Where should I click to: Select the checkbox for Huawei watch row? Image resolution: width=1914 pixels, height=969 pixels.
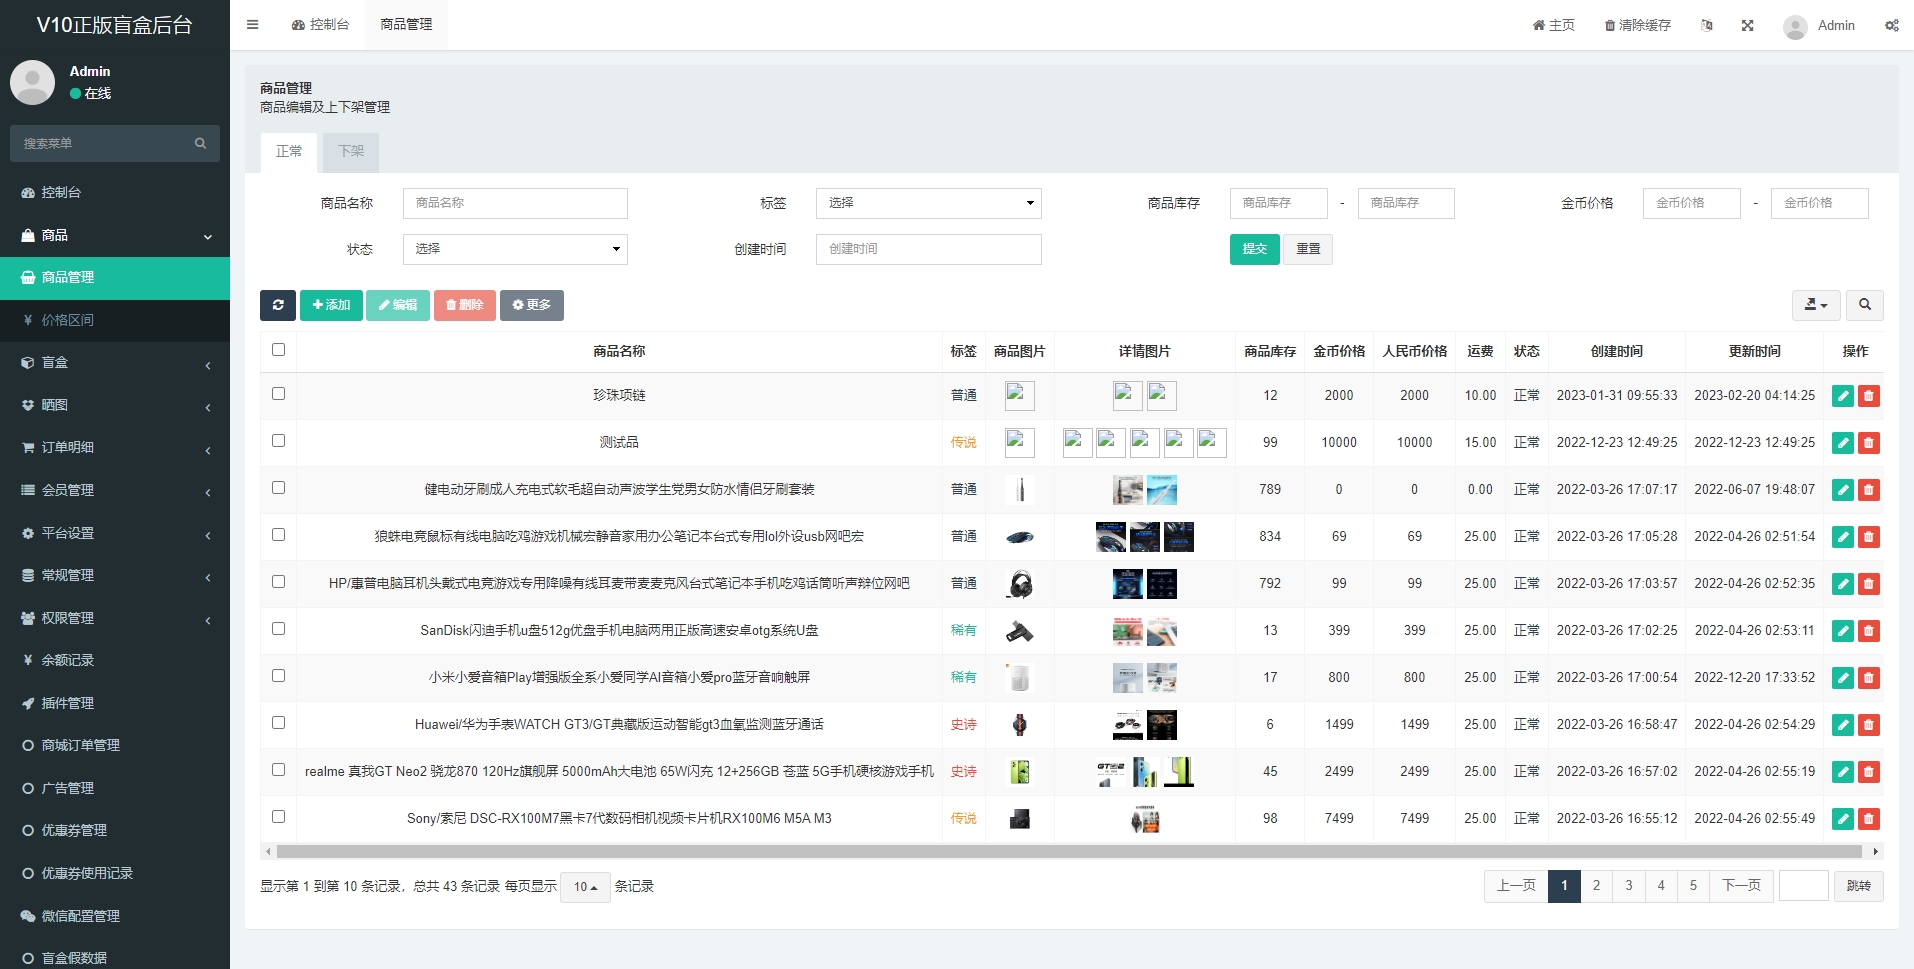[278, 723]
